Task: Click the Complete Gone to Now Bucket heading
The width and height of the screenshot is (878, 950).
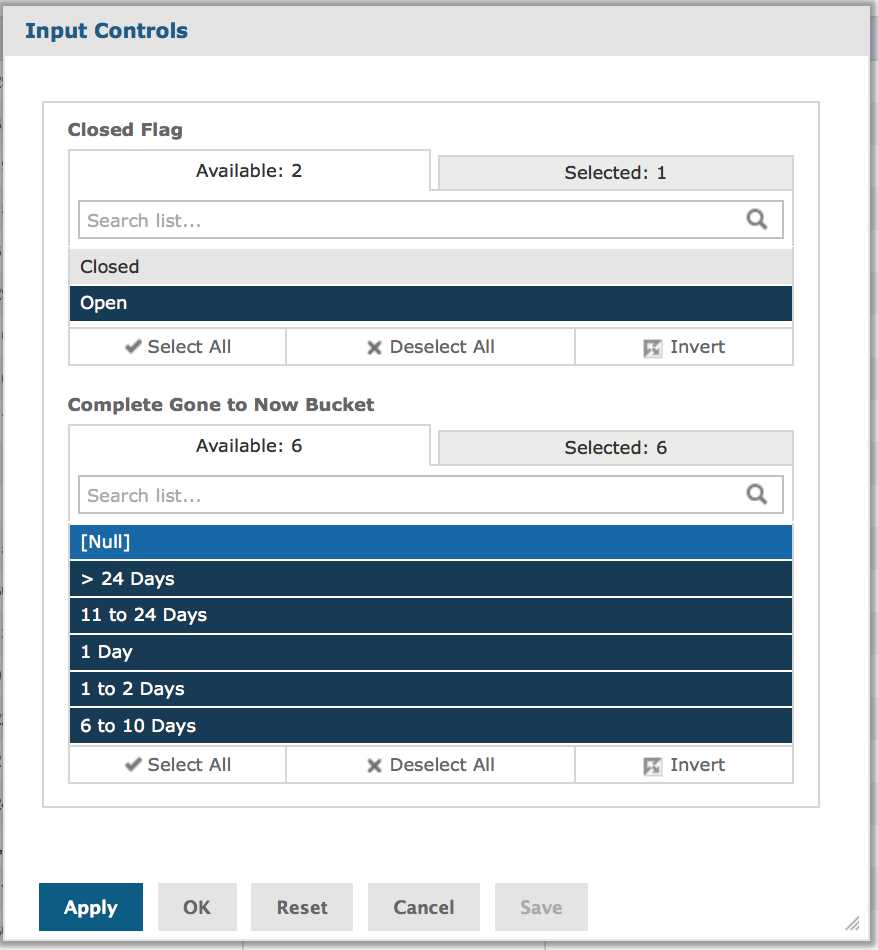Action: [x=221, y=404]
